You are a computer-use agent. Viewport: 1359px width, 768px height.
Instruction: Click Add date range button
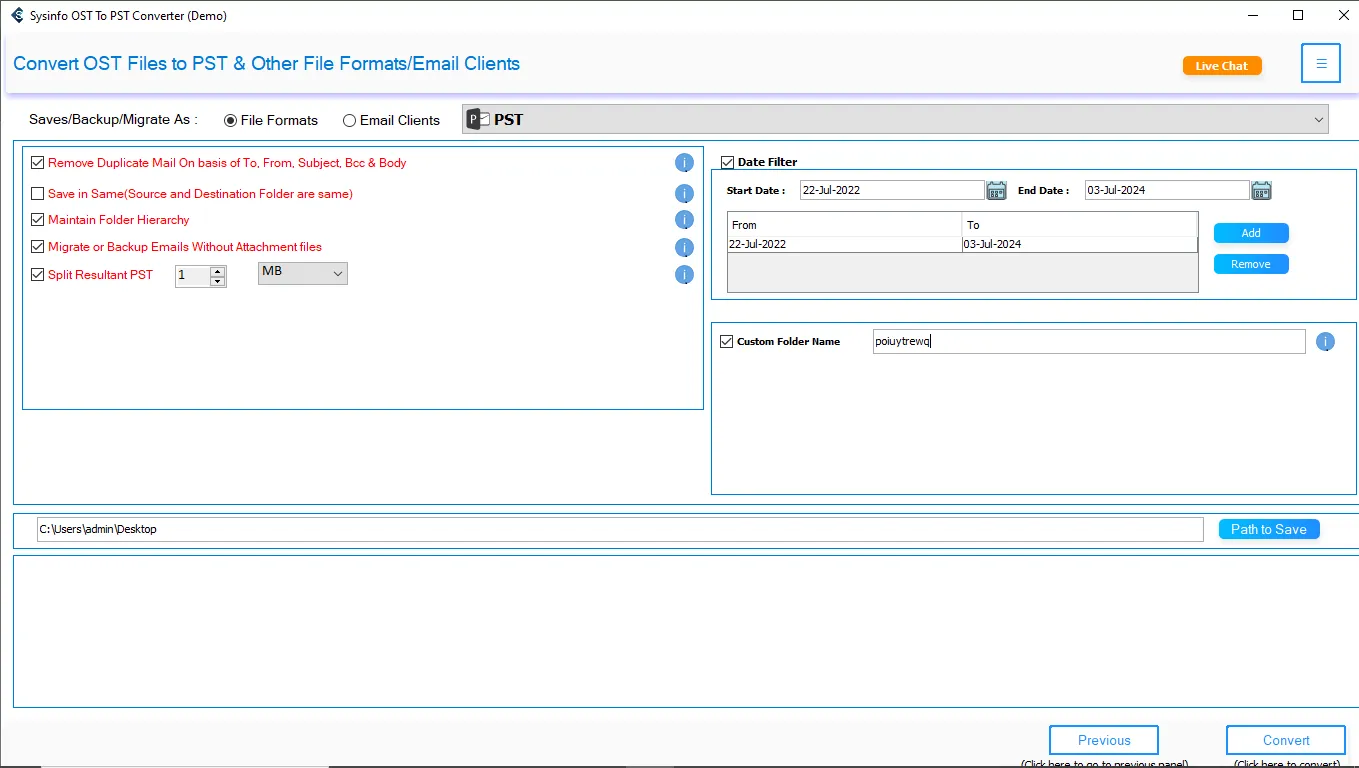(1251, 233)
